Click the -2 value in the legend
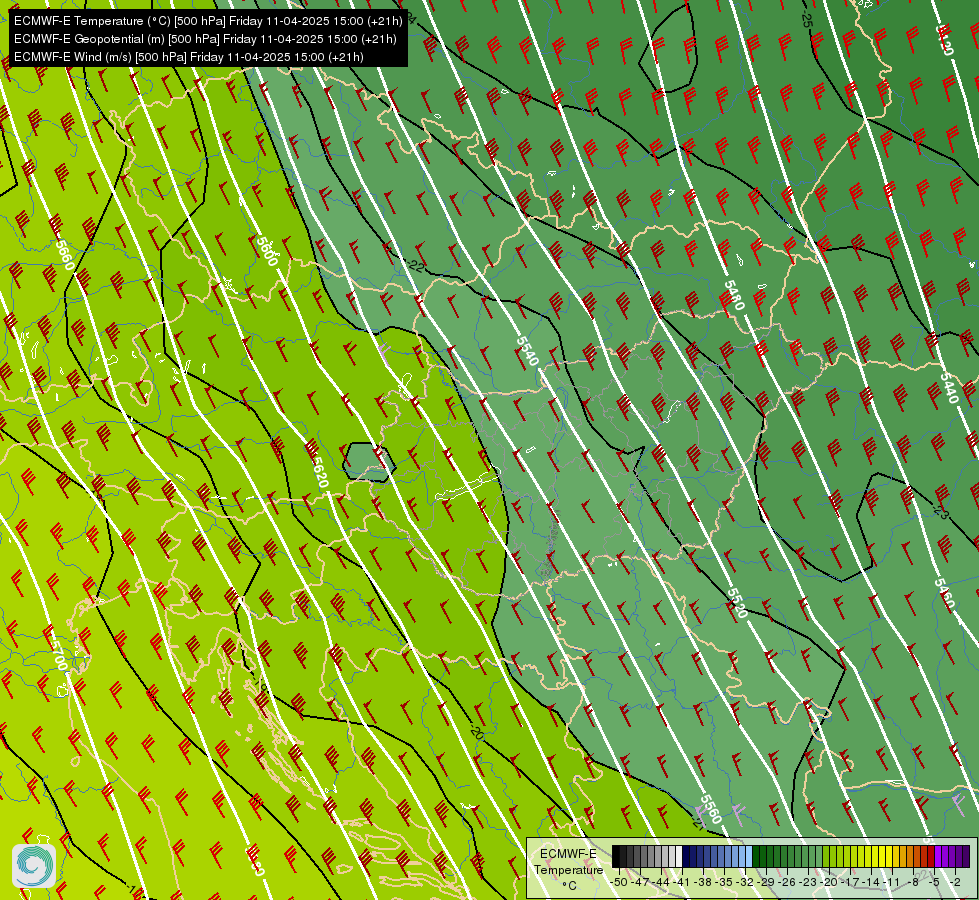 click(955, 882)
